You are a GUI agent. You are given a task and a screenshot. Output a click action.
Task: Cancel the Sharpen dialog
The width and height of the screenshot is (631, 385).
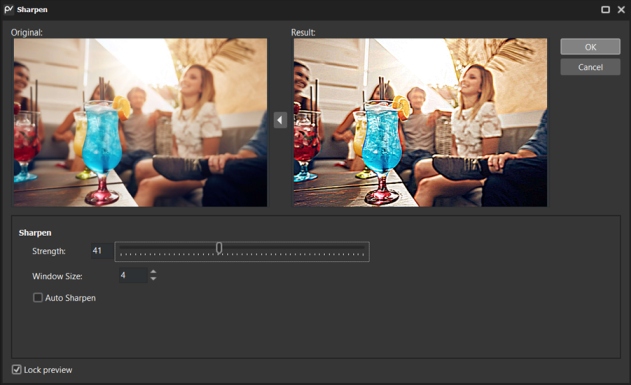pyautogui.click(x=590, y=67)
